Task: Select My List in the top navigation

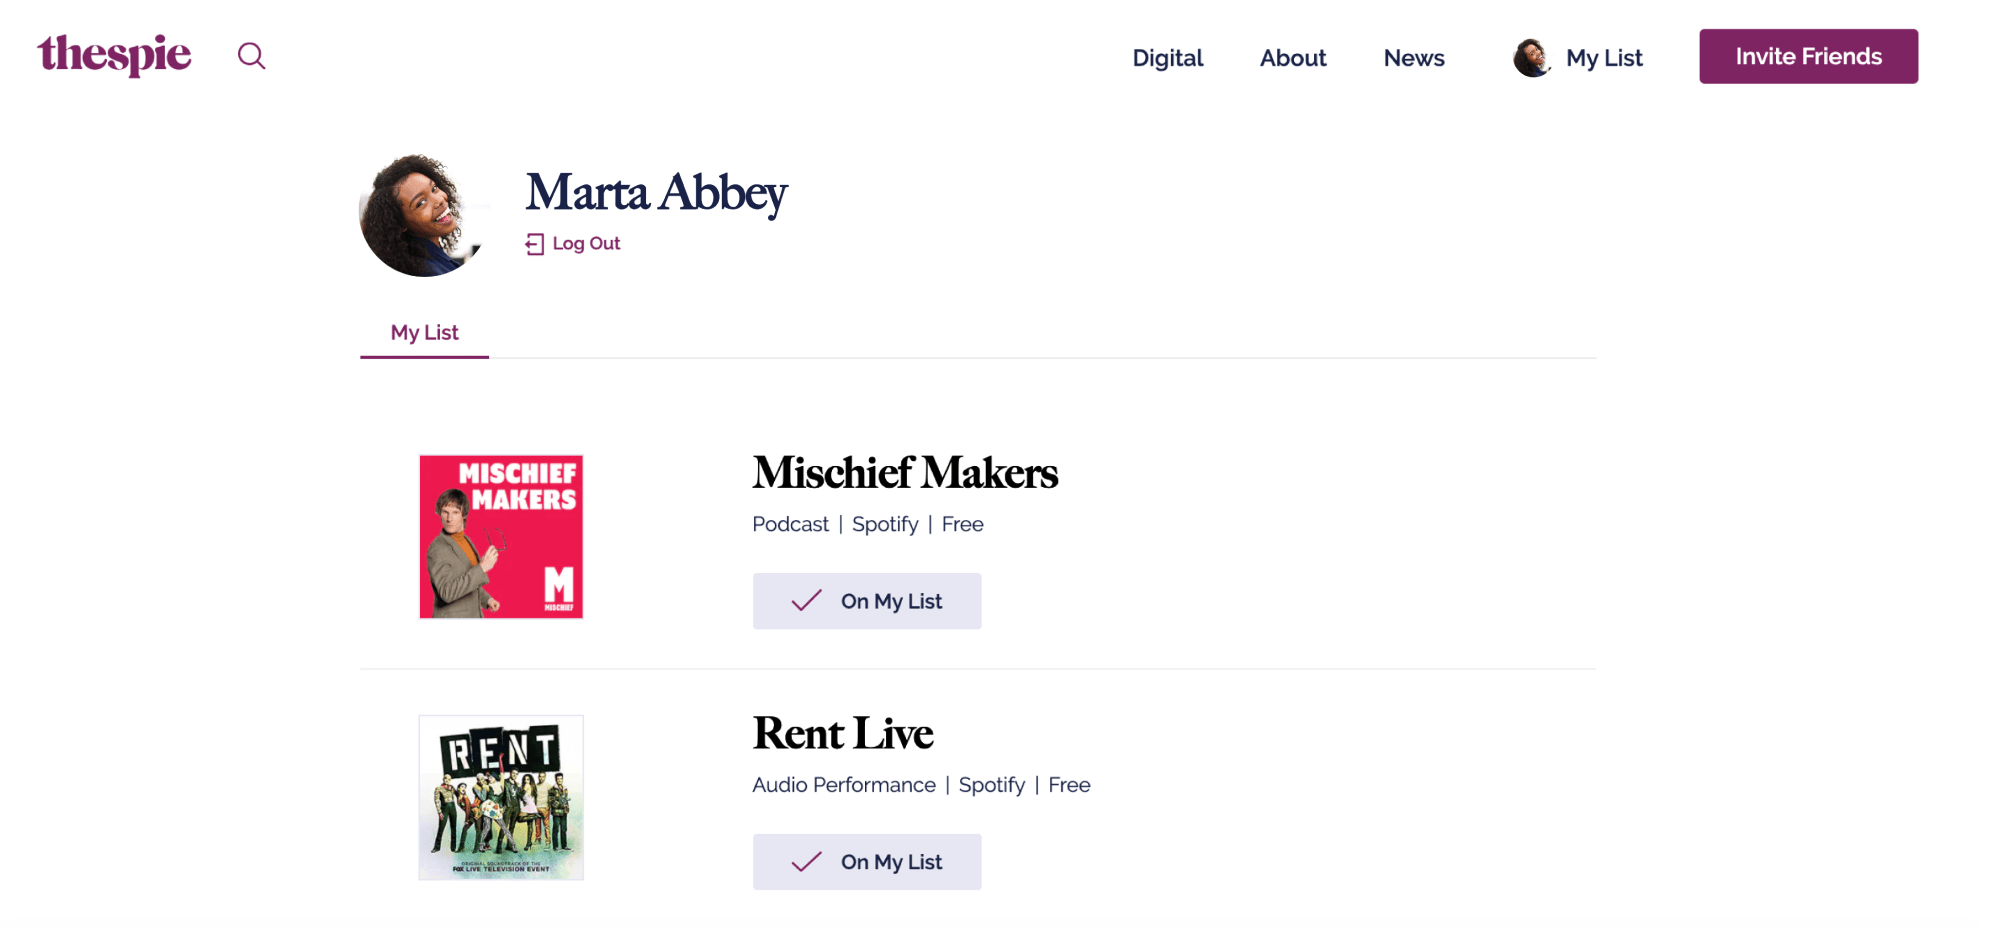Action: pyautogui.click(x=1604, y=58)
